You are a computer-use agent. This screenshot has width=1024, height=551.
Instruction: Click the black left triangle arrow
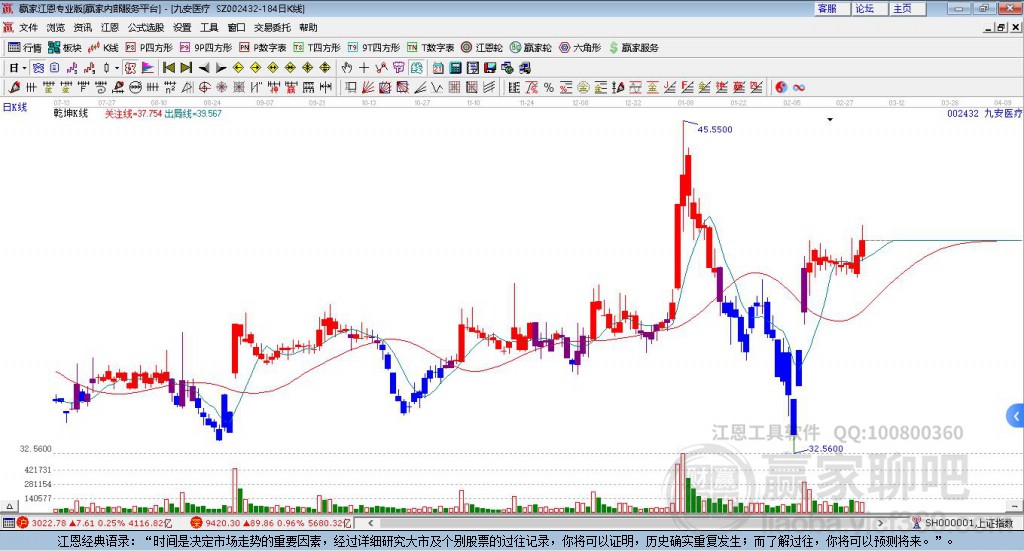click(204, 68)
